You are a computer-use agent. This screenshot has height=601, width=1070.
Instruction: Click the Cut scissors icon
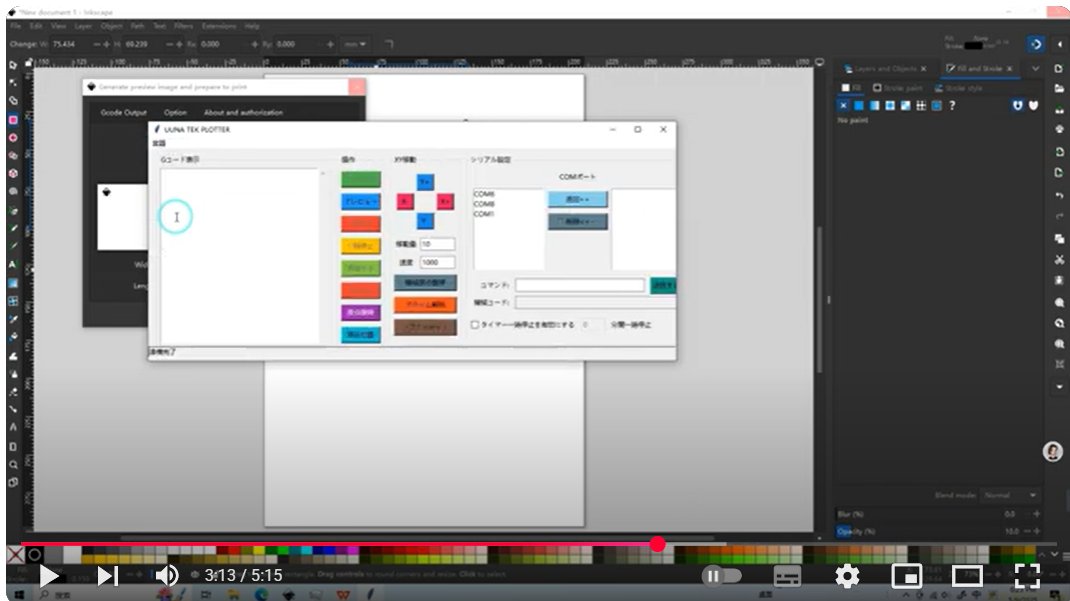coord(1059,260)
